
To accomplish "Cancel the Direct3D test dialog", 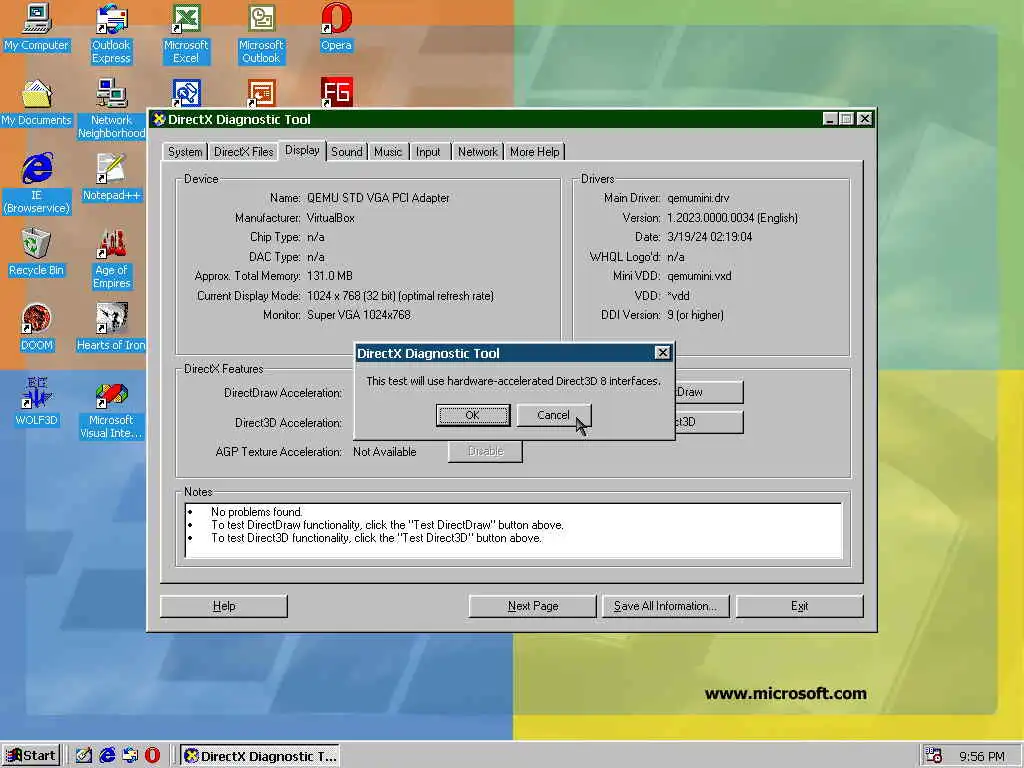I will (x=554, y=415).
